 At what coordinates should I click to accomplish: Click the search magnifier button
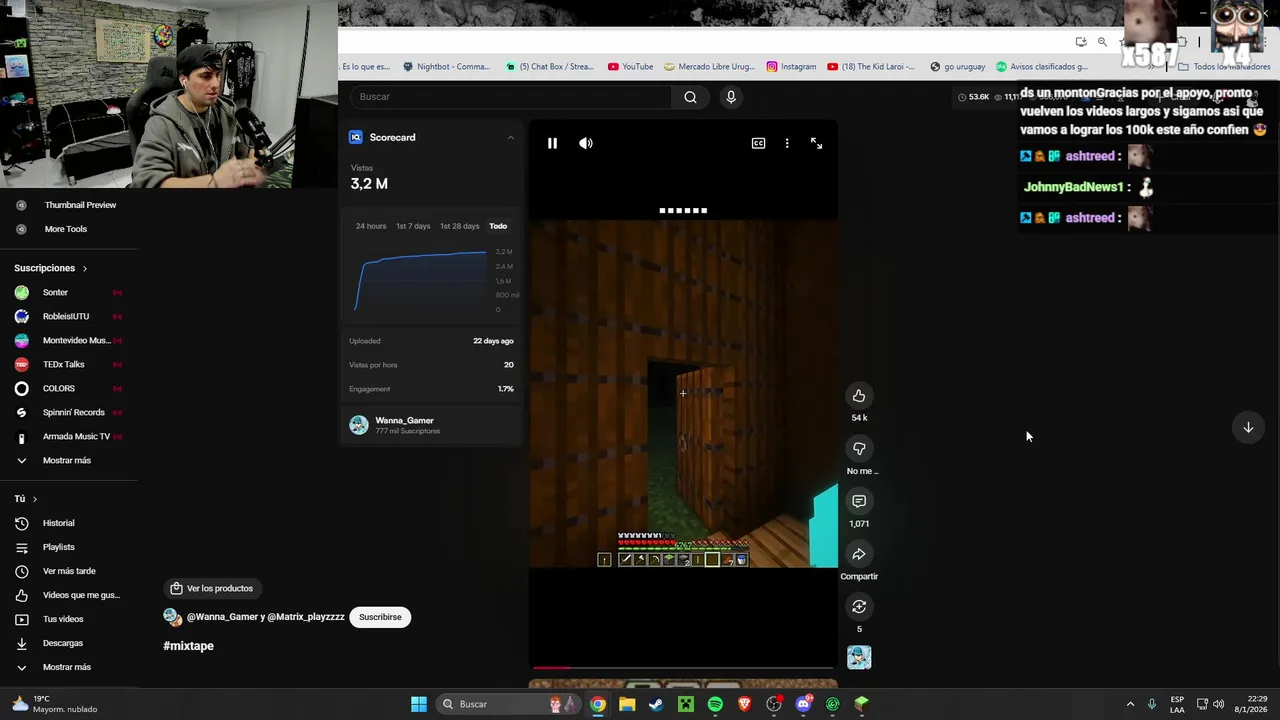click(690, 97)
